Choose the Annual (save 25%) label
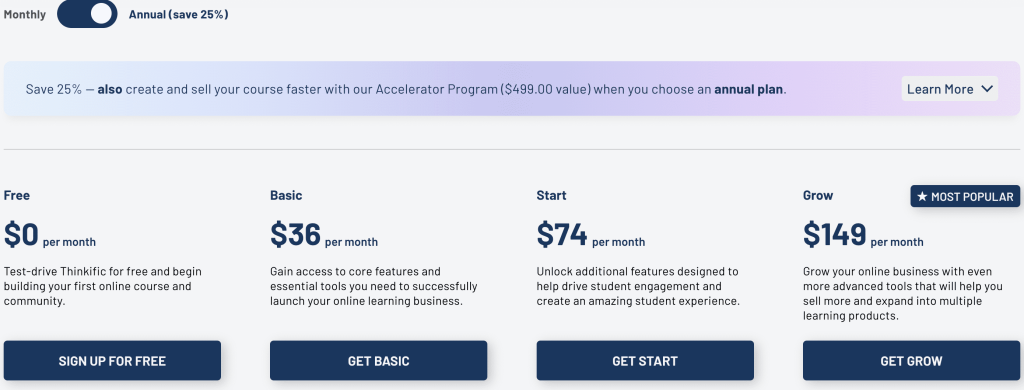Viewport: 1024px width, 390px height. (x=178, y=14)
